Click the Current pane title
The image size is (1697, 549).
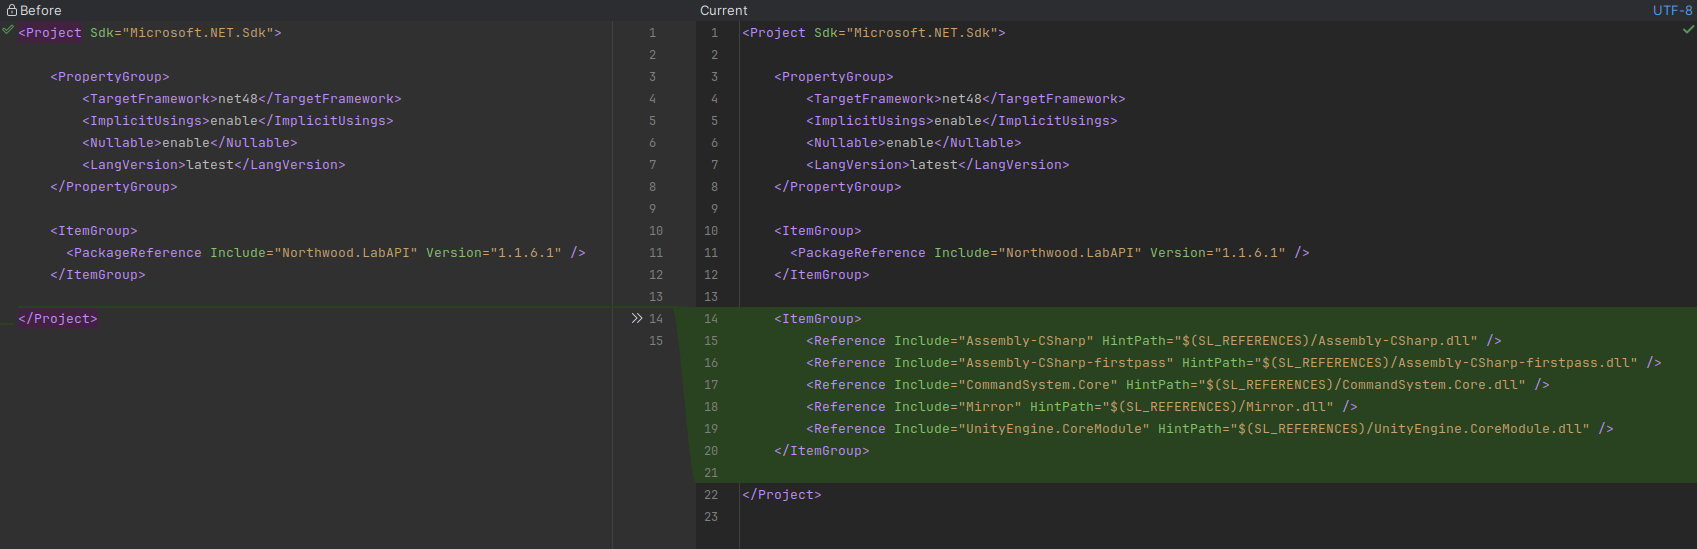[x=724, y=10]
